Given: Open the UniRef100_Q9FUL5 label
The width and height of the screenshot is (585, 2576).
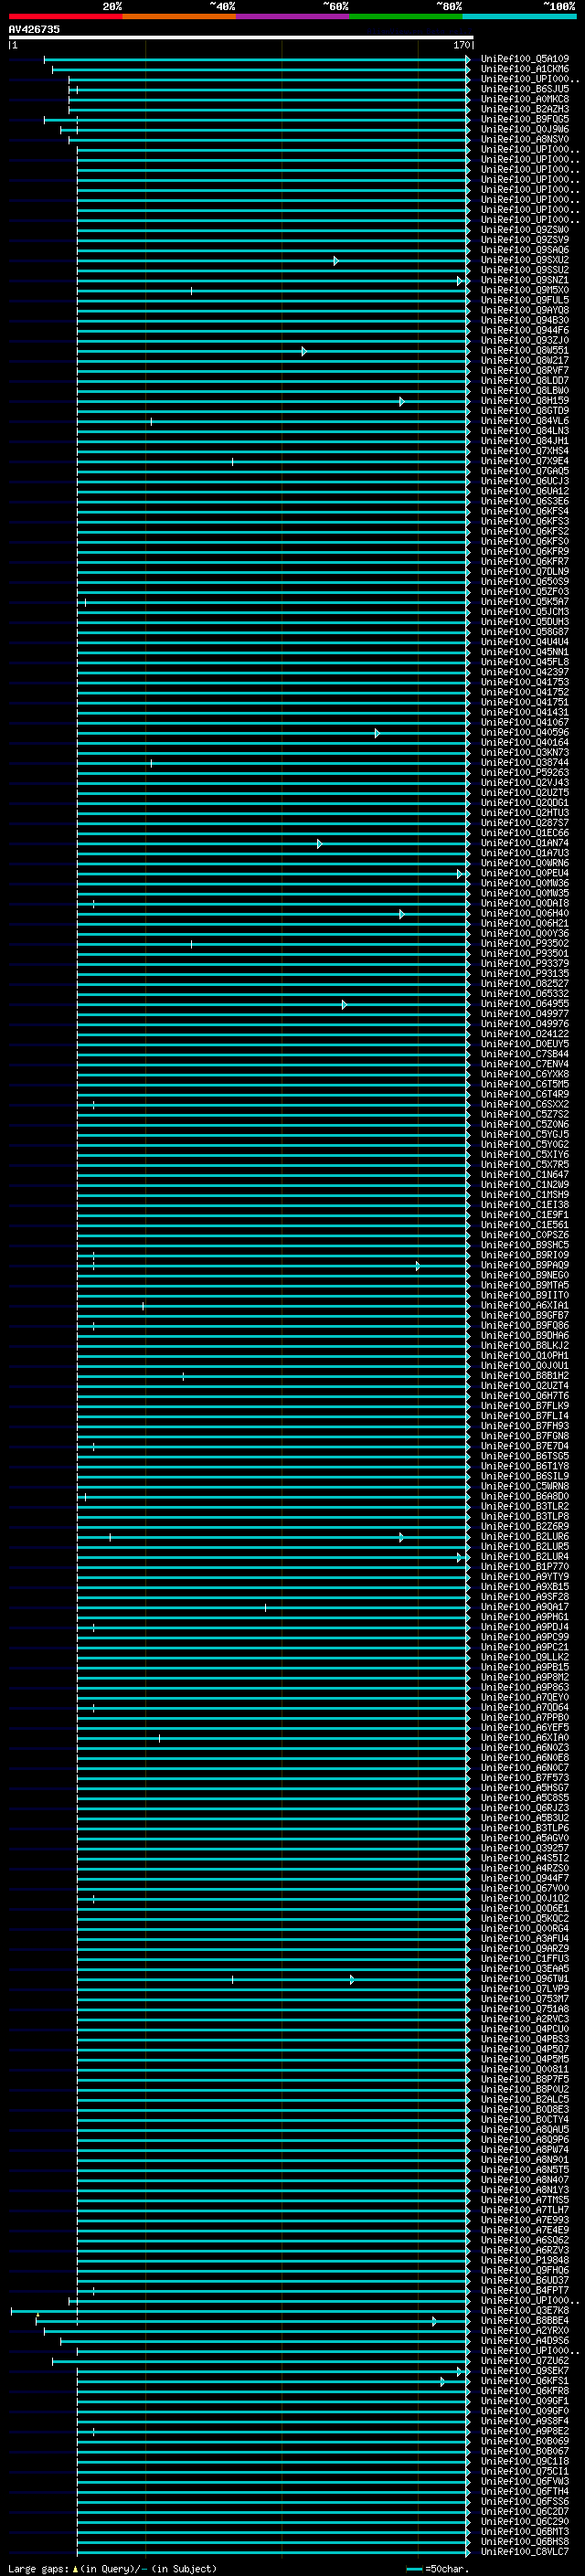Looking at the screenshot, I should [525, 300].
